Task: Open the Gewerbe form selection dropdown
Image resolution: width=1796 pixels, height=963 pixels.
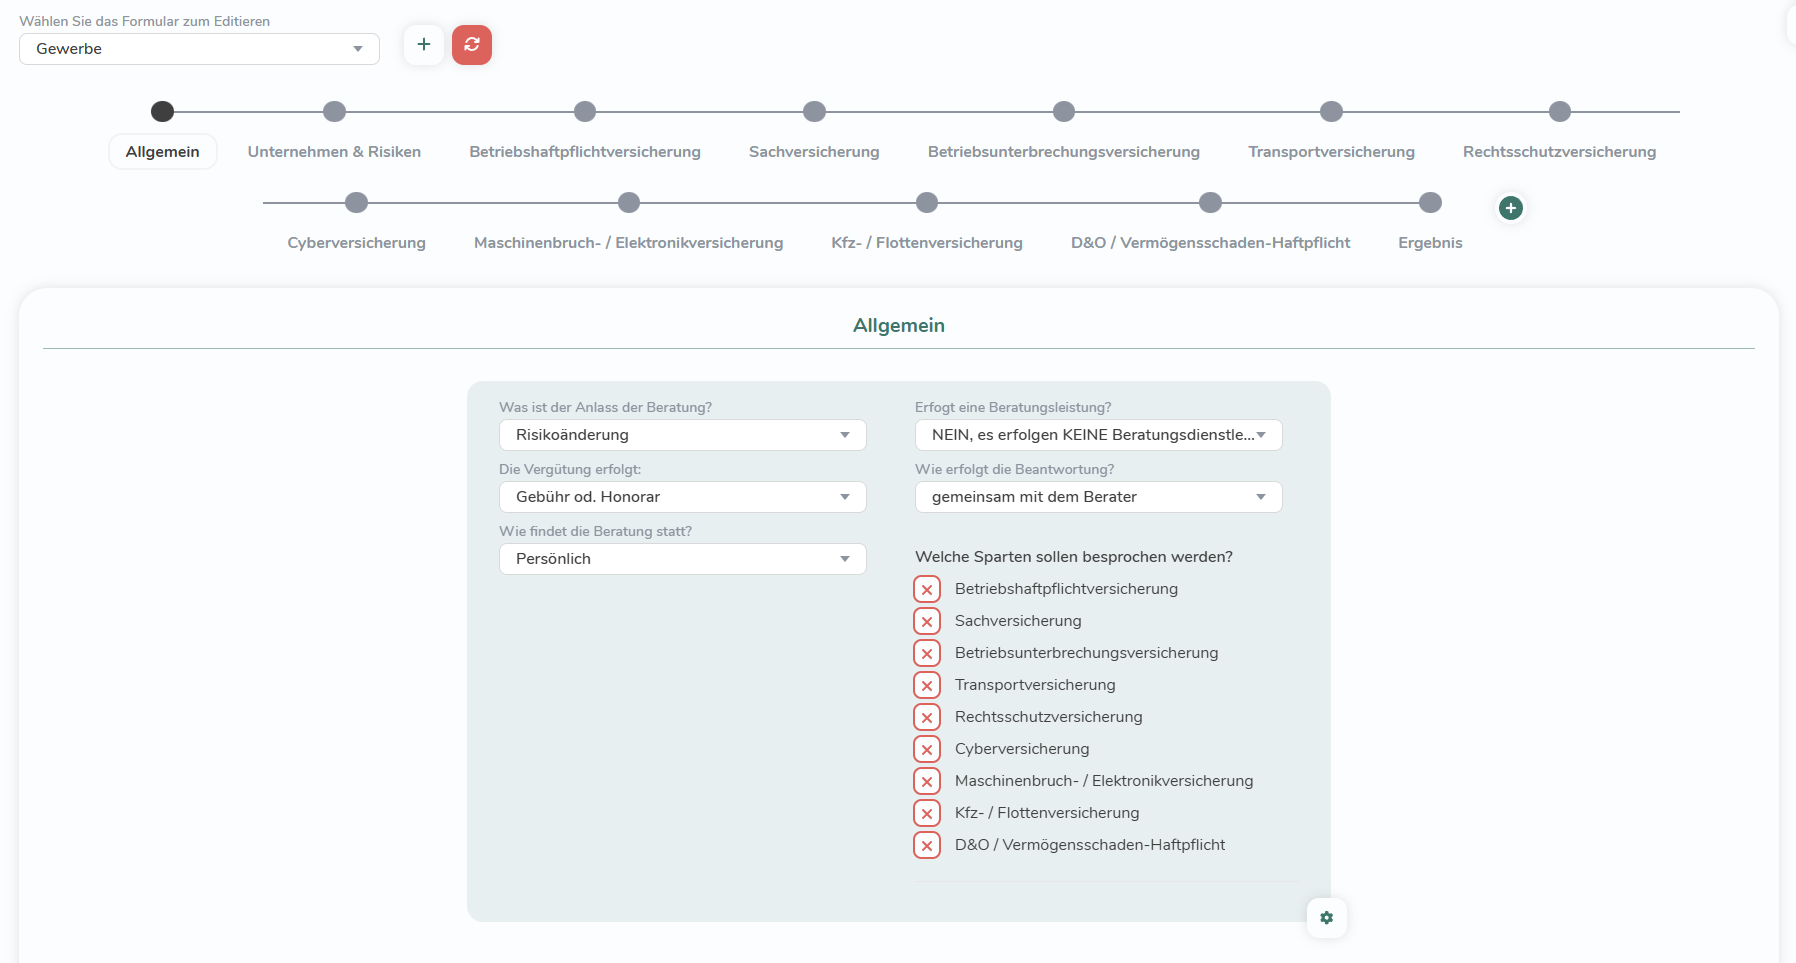Action: (199, 49)
